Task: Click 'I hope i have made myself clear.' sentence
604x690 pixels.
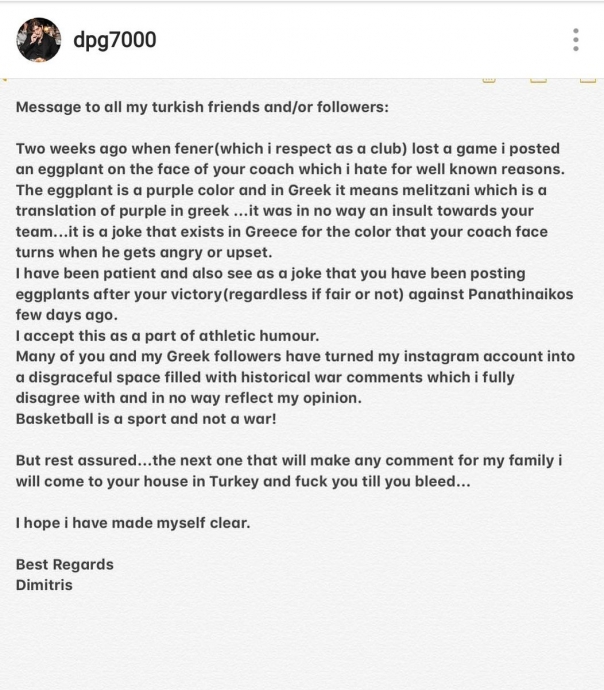Action: click(x=133, y=523)
